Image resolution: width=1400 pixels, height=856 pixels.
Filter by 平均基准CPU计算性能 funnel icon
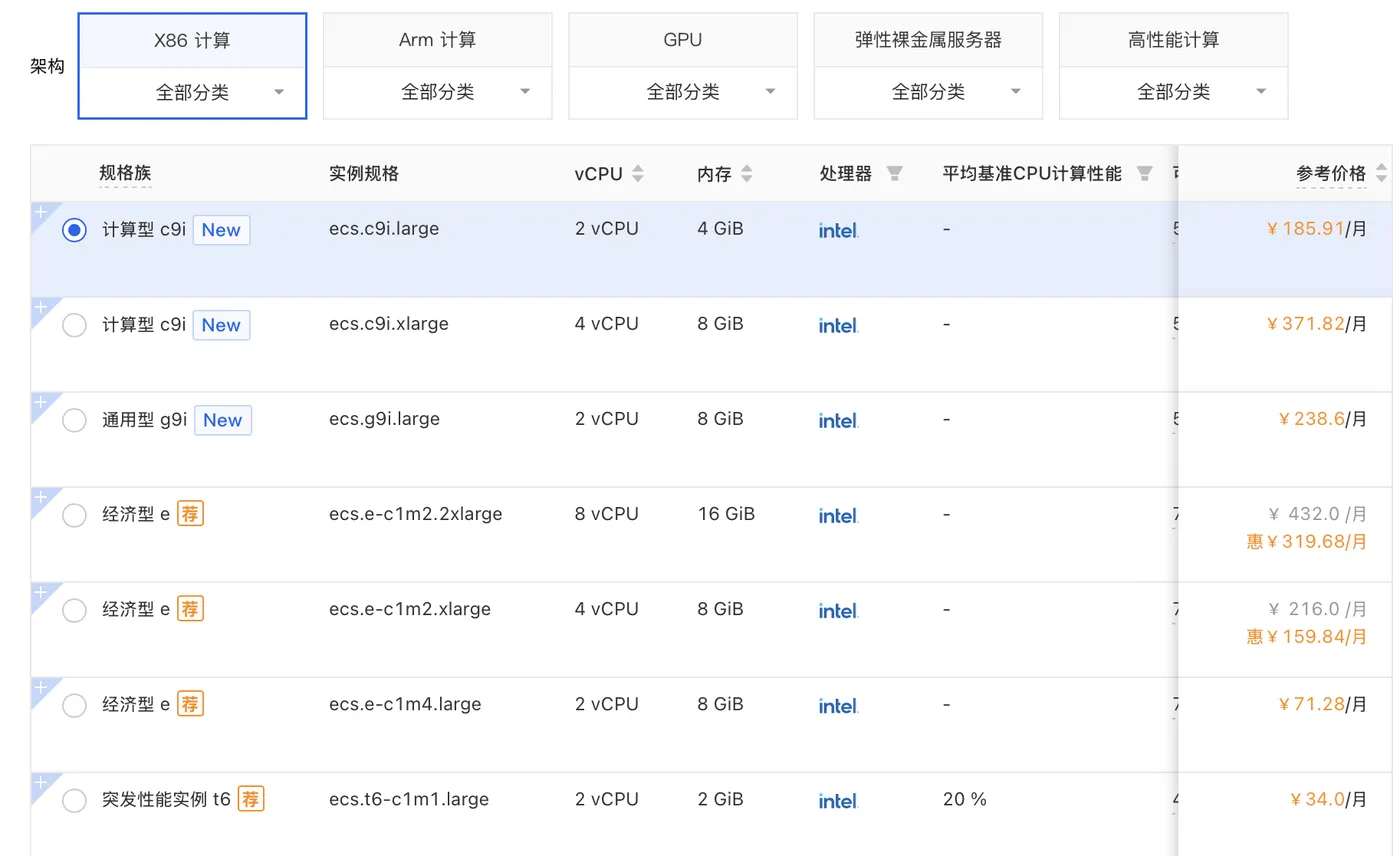coord(1144,174)
